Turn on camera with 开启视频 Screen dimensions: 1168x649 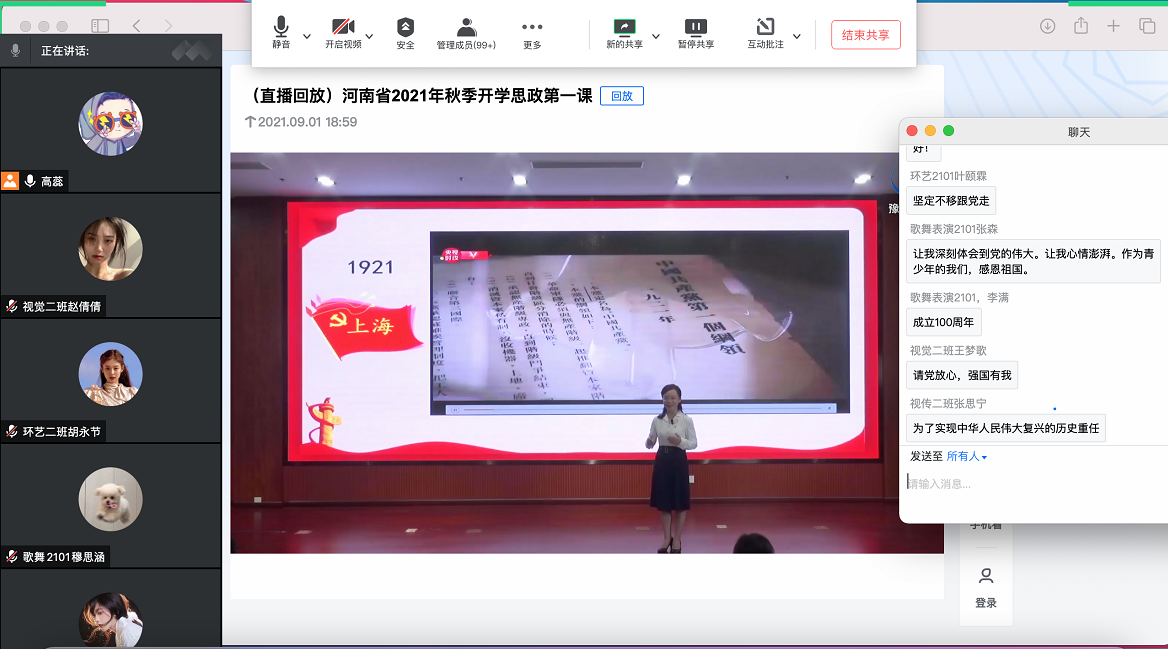click(x=343, y=28)
